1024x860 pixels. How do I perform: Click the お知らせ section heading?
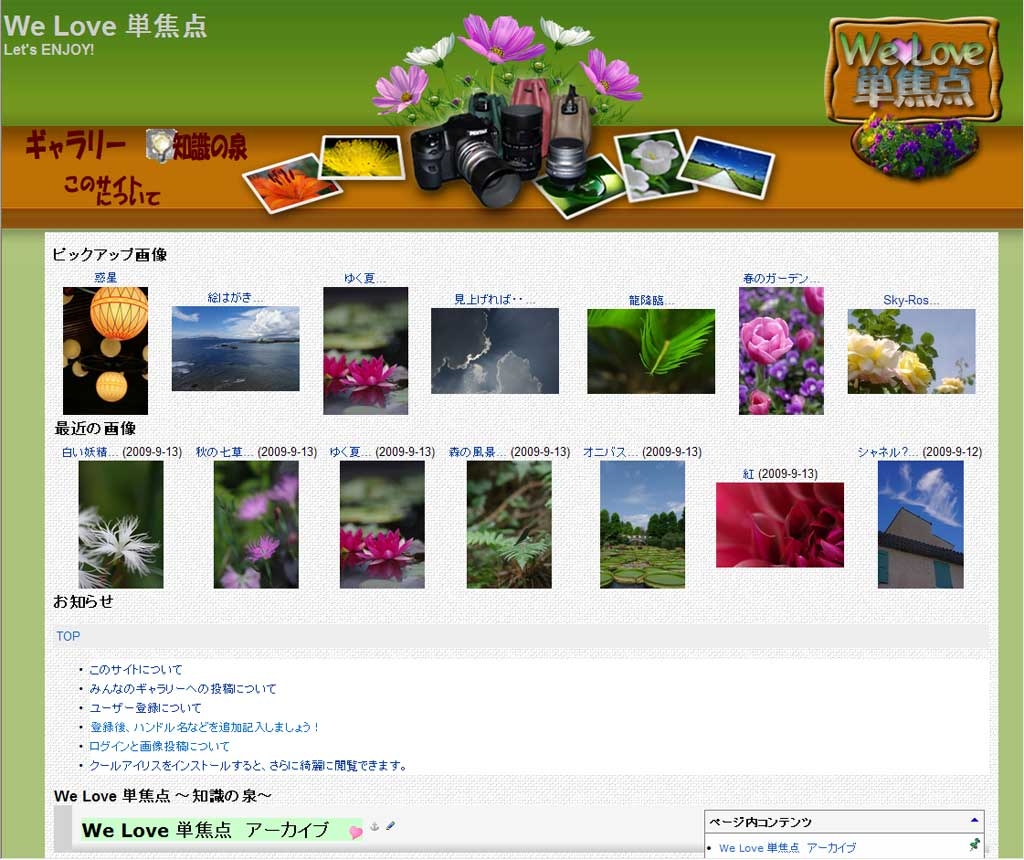pos(83,601)
